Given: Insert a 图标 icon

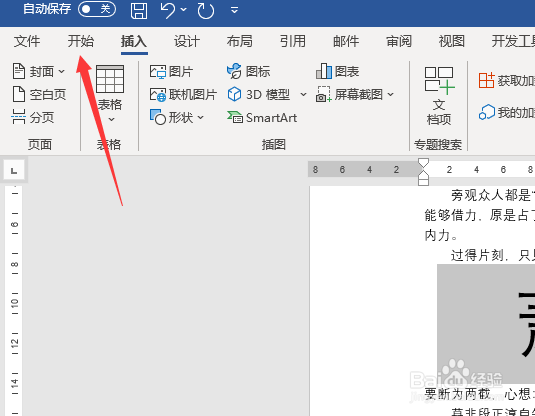Looking at the screenshot, I should click(x=249, y=71).
